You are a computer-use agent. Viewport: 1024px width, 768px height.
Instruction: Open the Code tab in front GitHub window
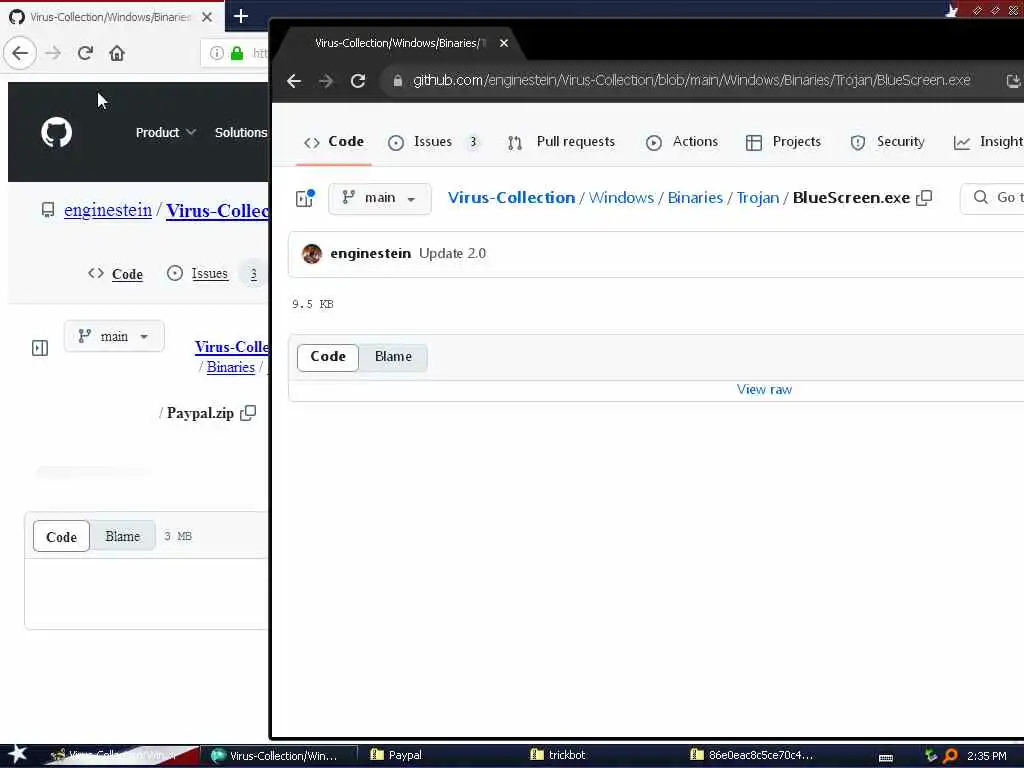[x=334, y=142]
